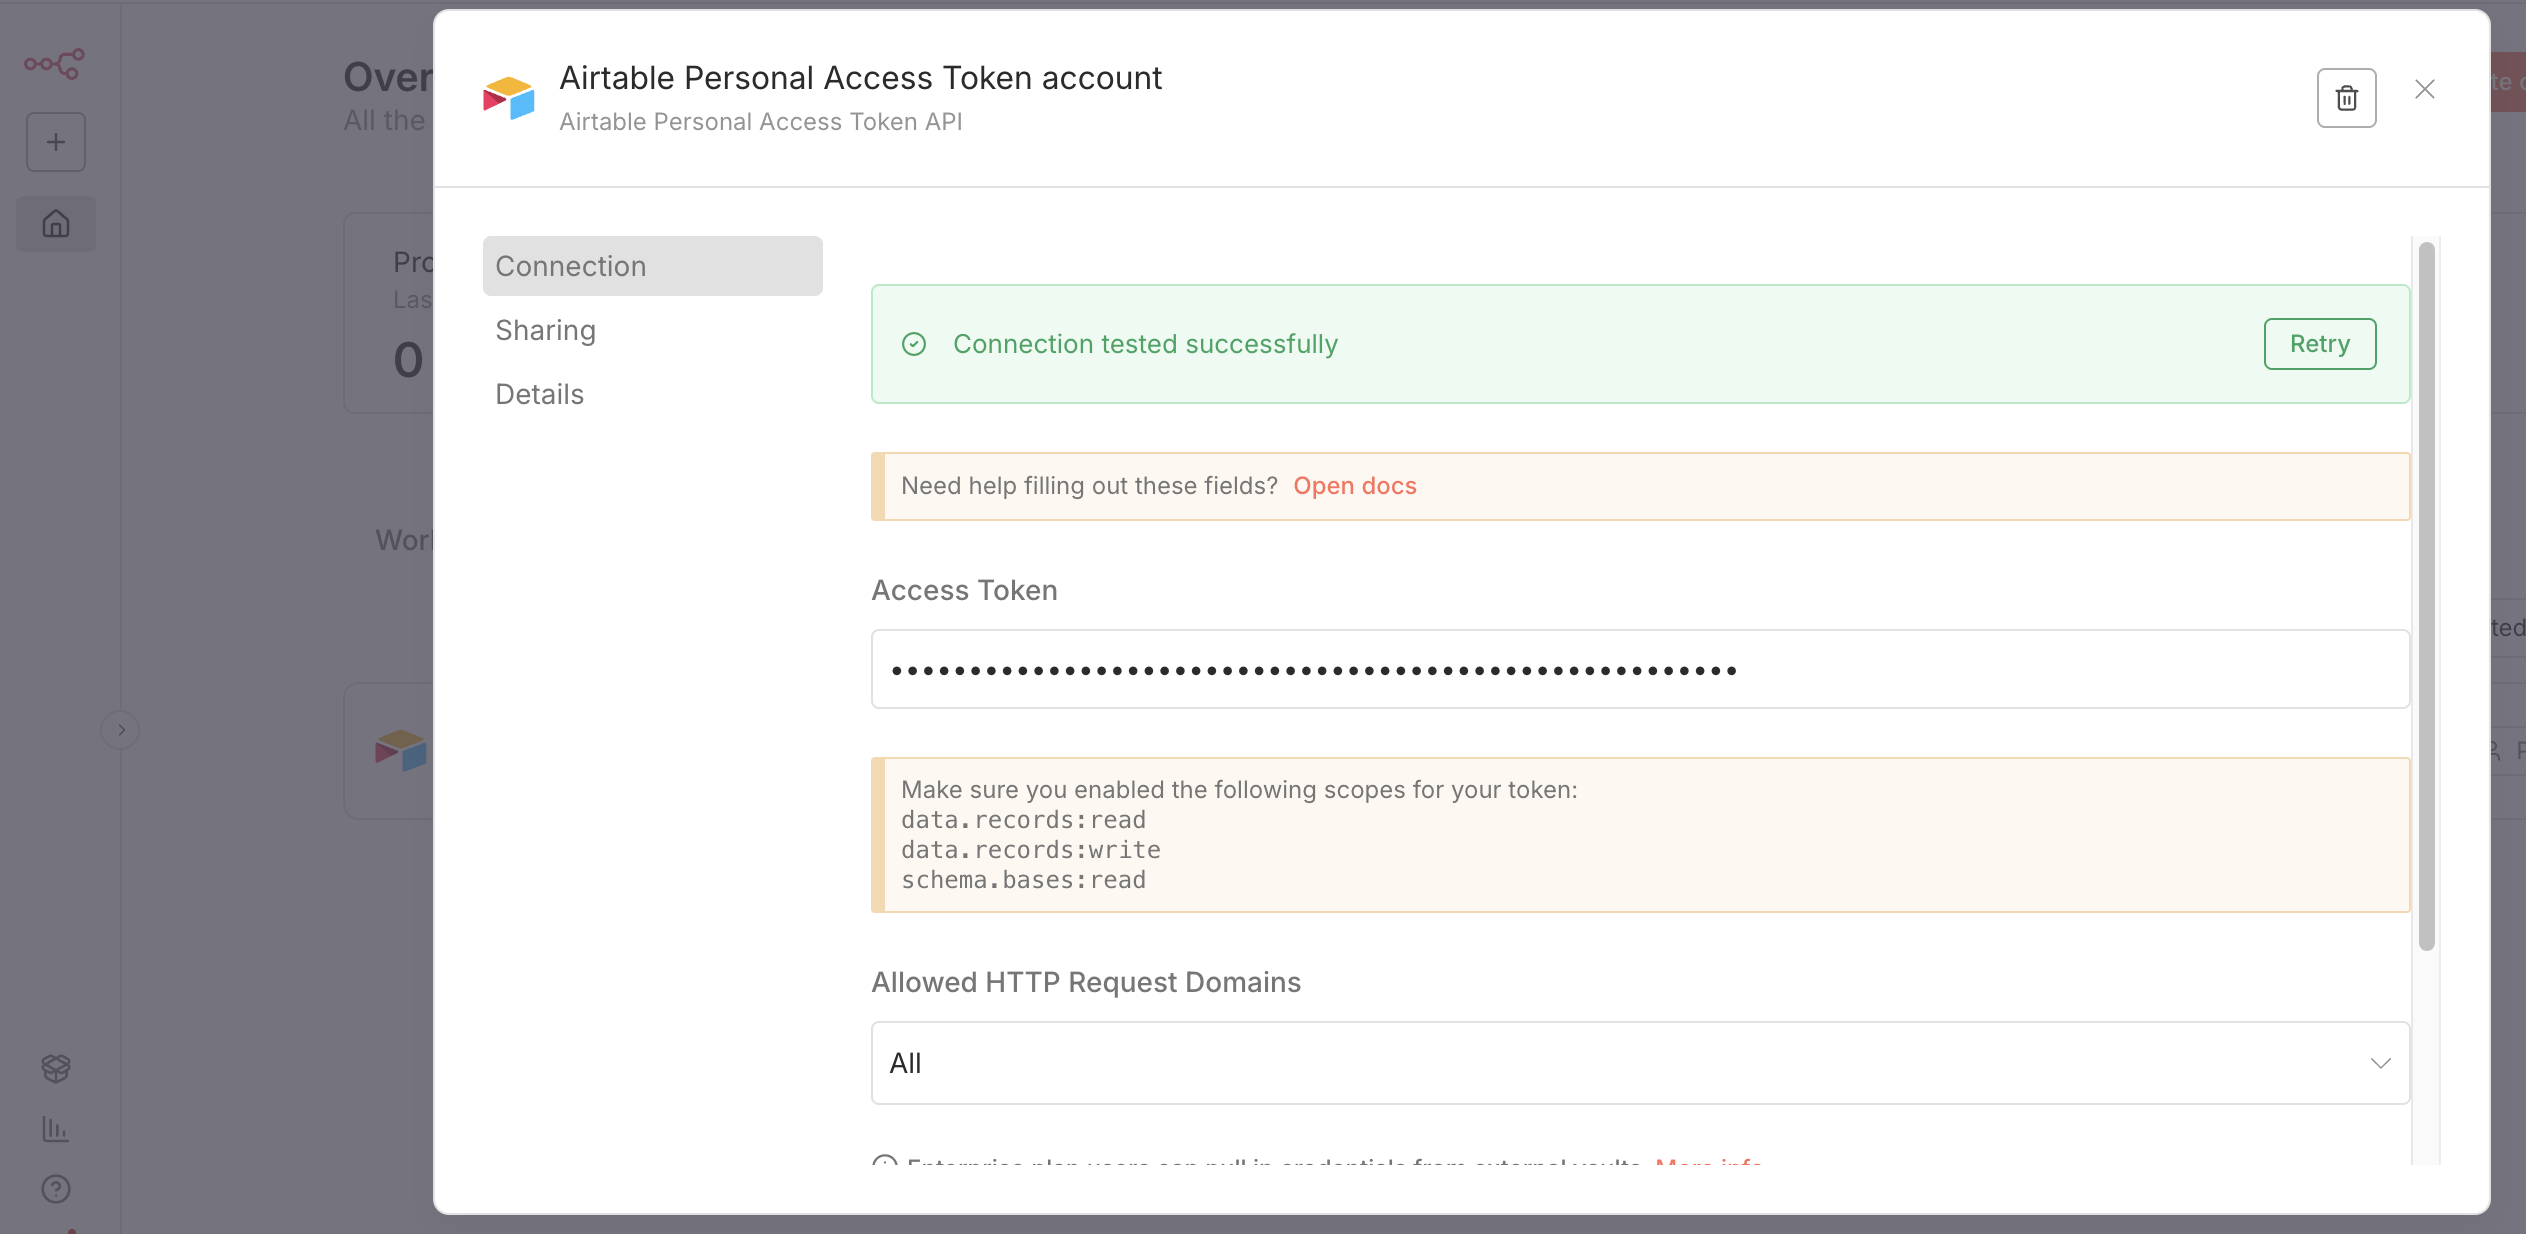Click into the Access Token field

1640,669
